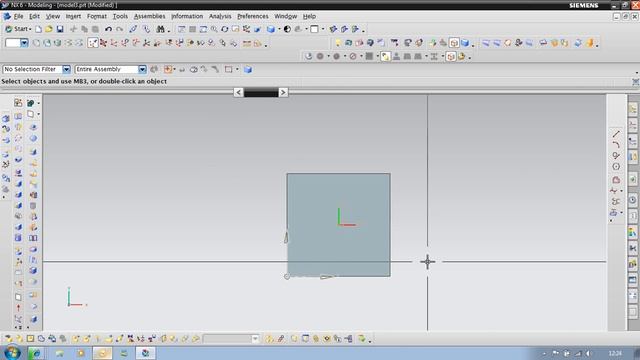Open the Format menu
This screenshot has height=360, width=640.
97,16
